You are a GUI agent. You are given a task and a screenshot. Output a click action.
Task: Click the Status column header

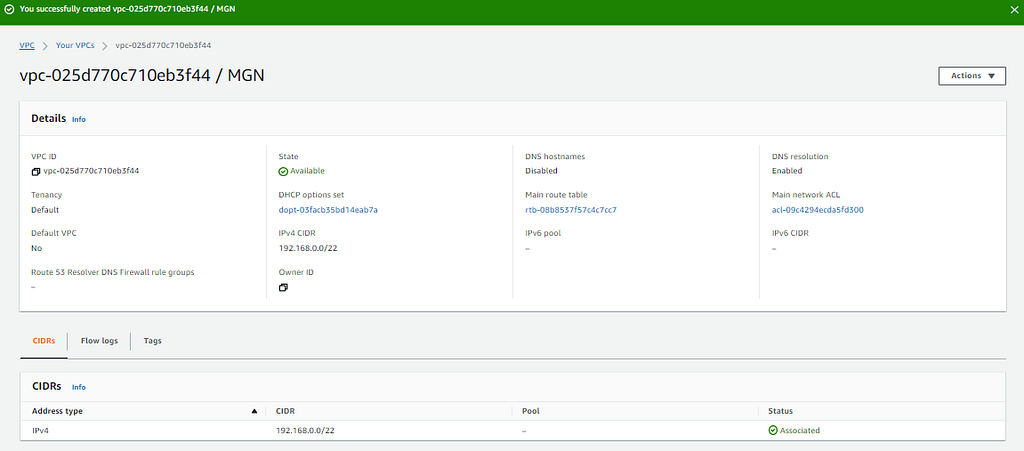coord(780,411)
